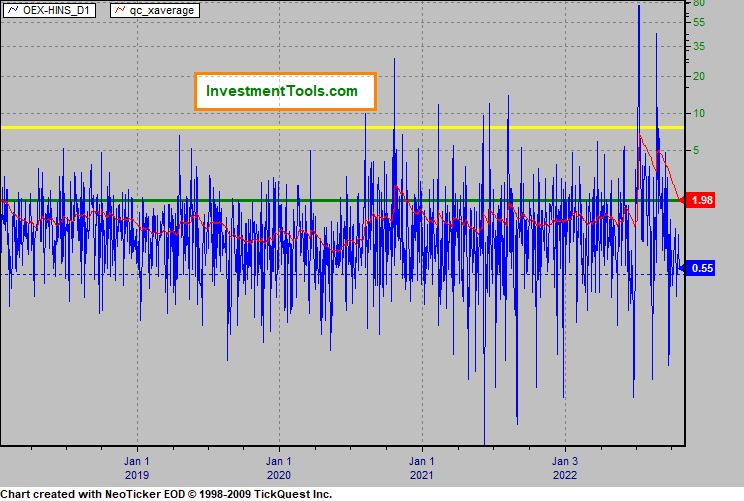Image resolution: width=744 pixels, height=501 pixels.
Task: Click the red line icon beside qc_xaverage
Action: (x=122, y=10)
